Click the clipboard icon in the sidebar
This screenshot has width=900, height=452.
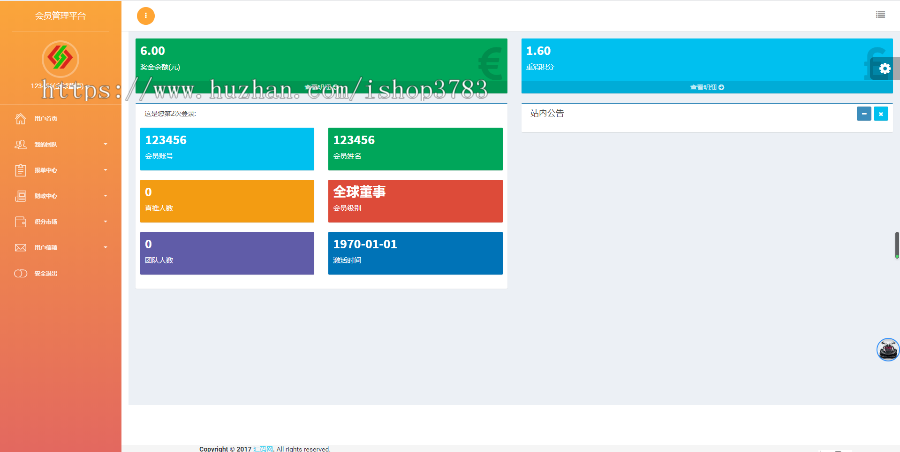coord(21,170)
